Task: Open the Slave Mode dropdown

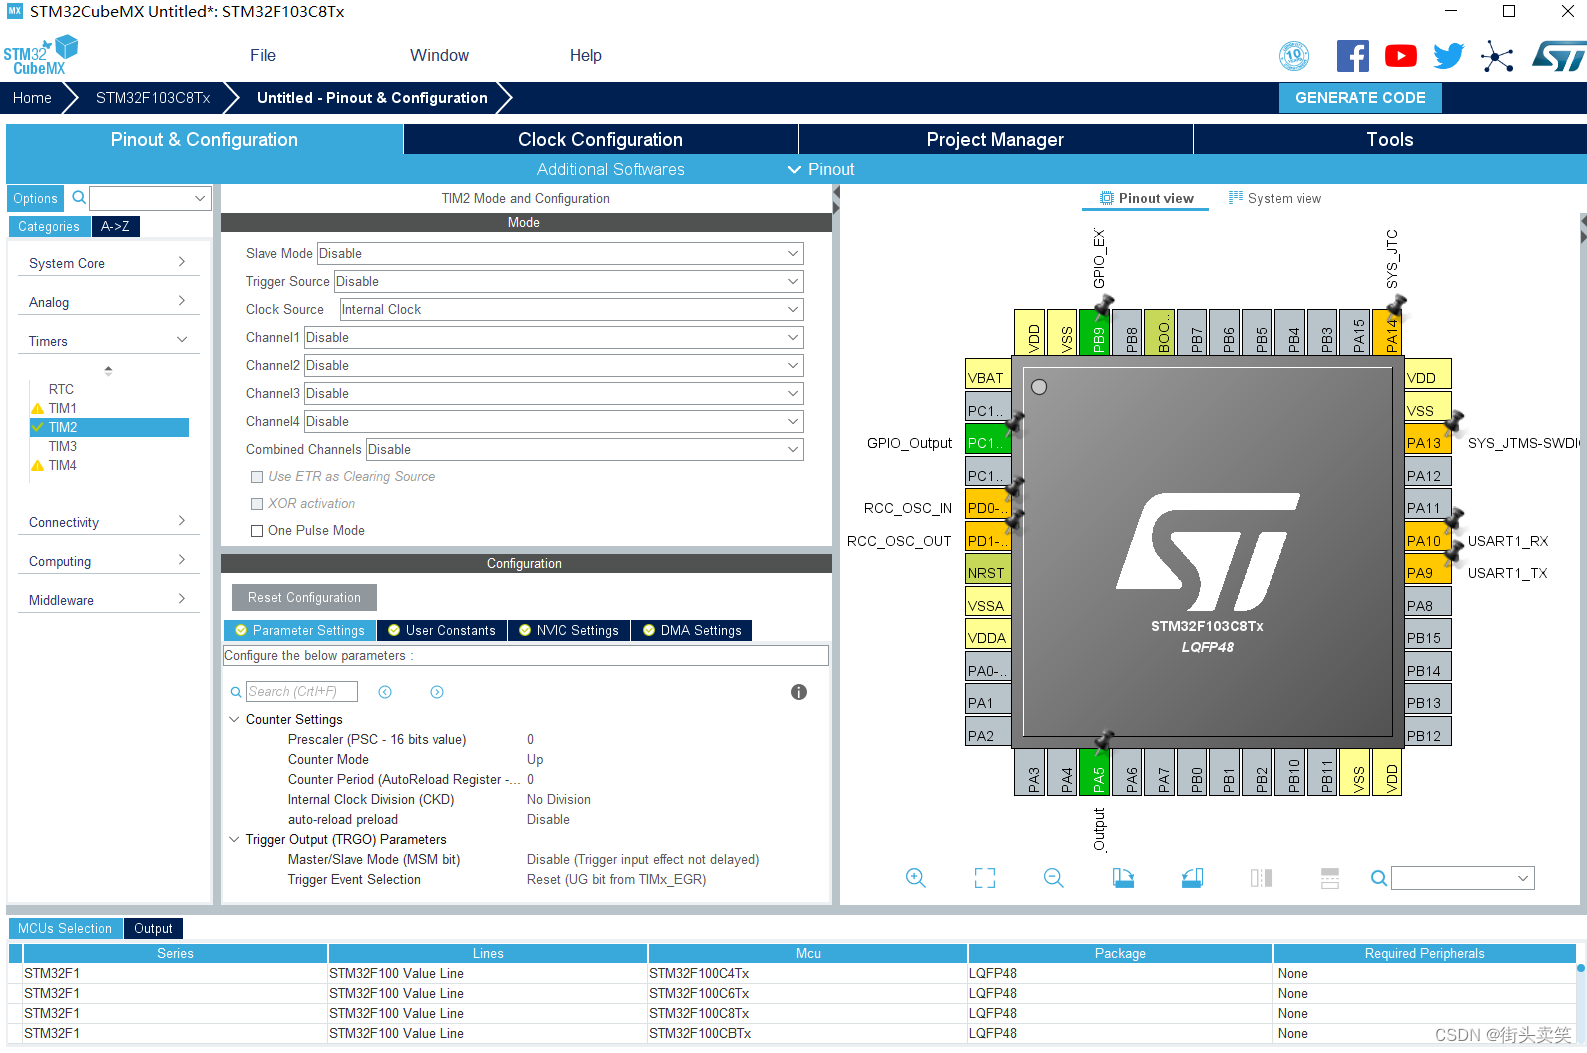Action: point(560,254)
